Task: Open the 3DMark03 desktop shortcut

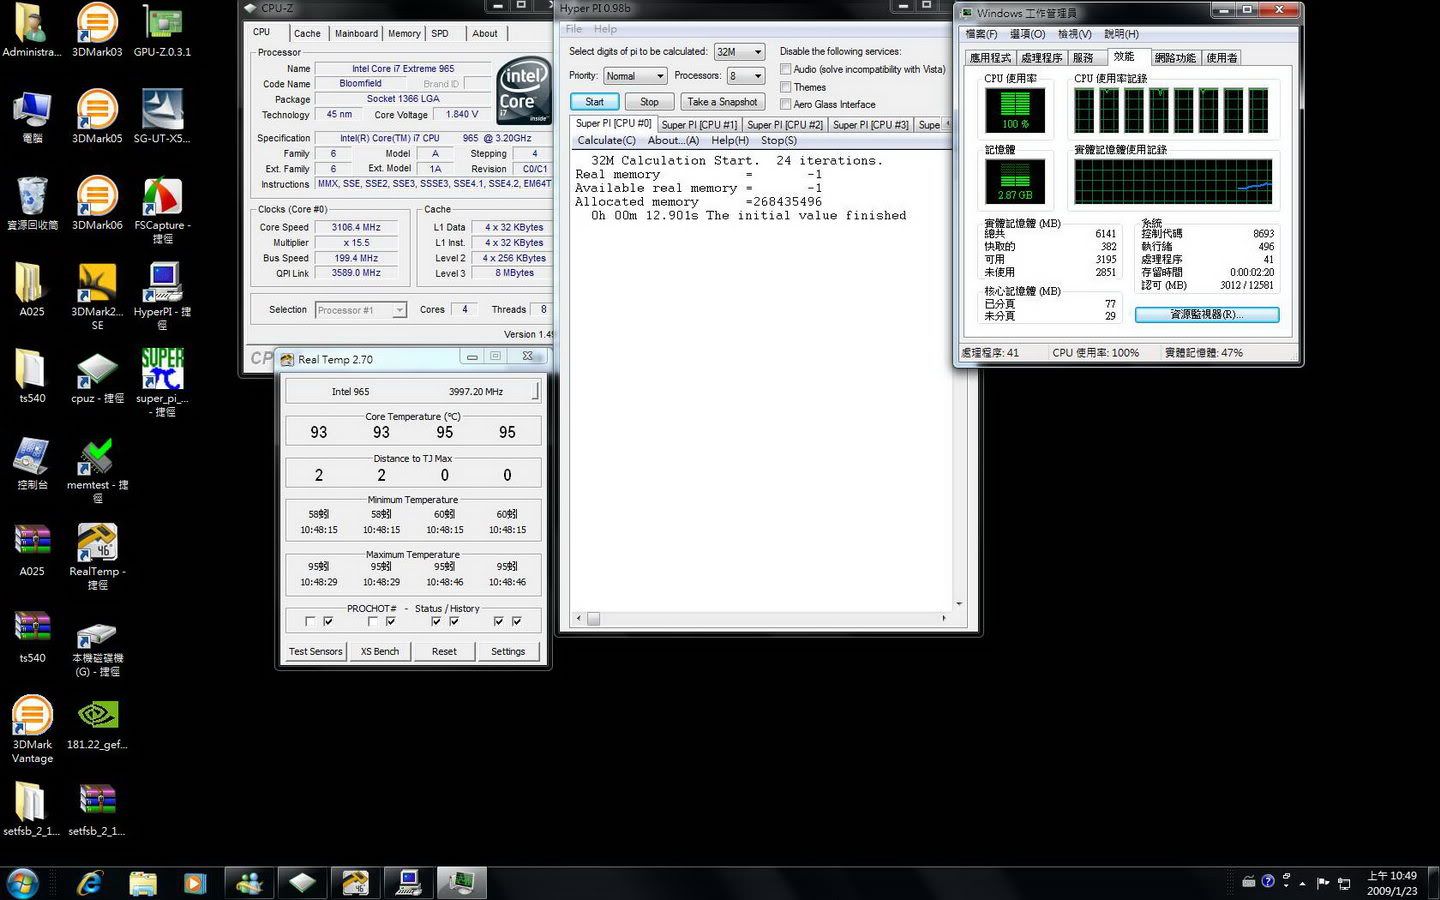Action: tap(97, 31)
